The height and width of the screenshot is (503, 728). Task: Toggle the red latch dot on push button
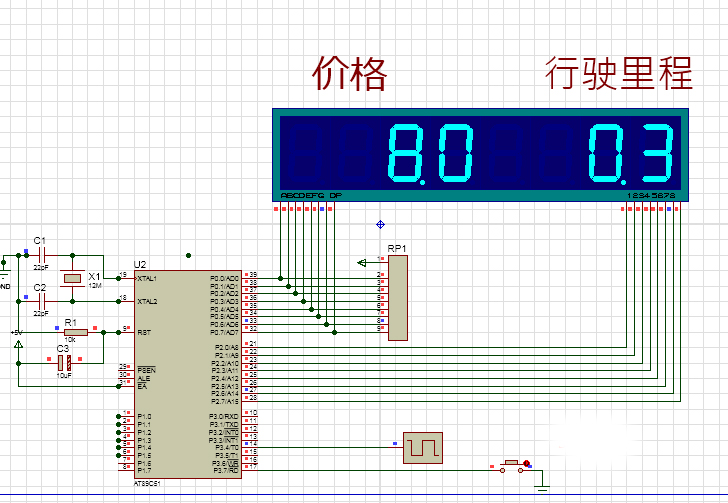(526, 464)
